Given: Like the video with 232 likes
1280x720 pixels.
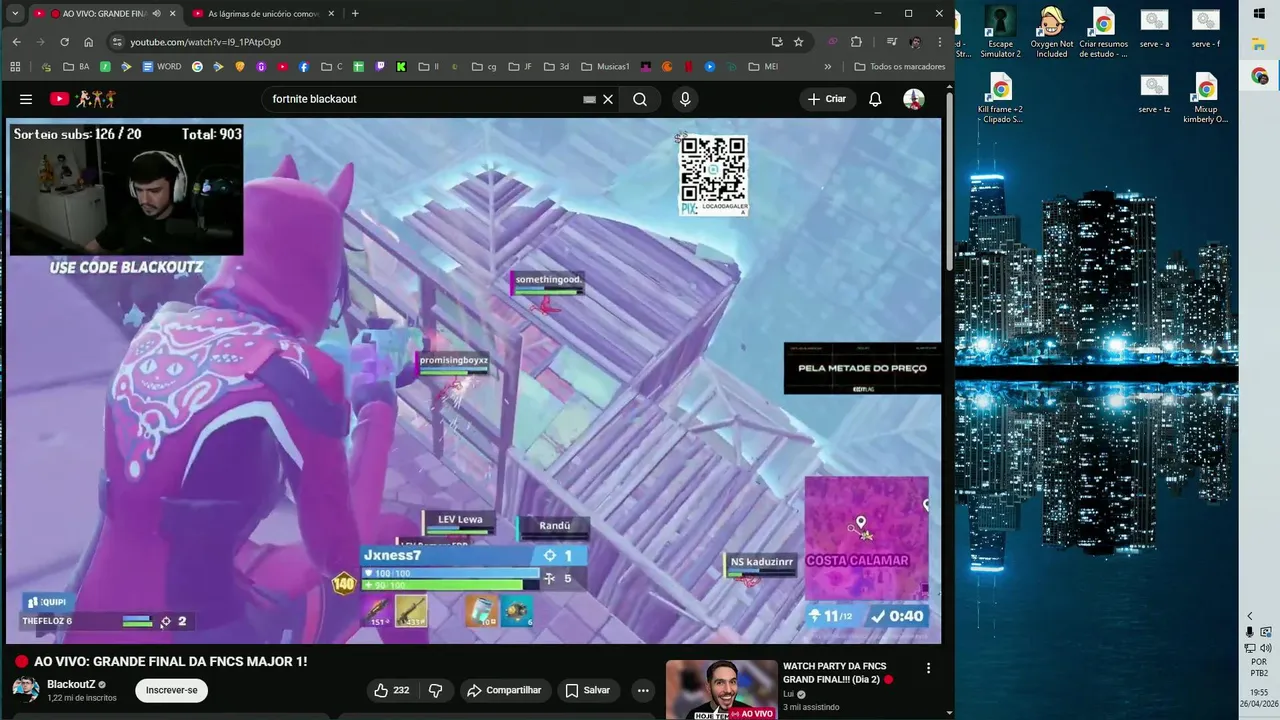Looking at the screenshot, I should 391,690.
